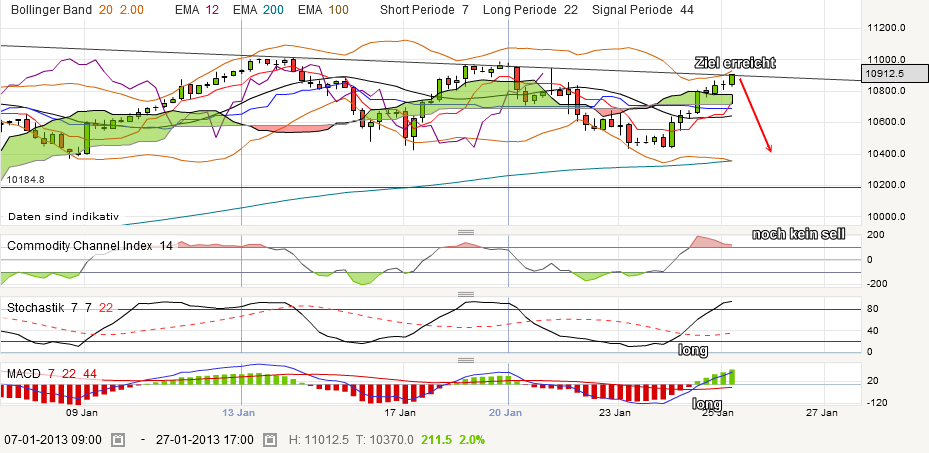
Task: Click the green change value 211.5
Action: [436, 440]
